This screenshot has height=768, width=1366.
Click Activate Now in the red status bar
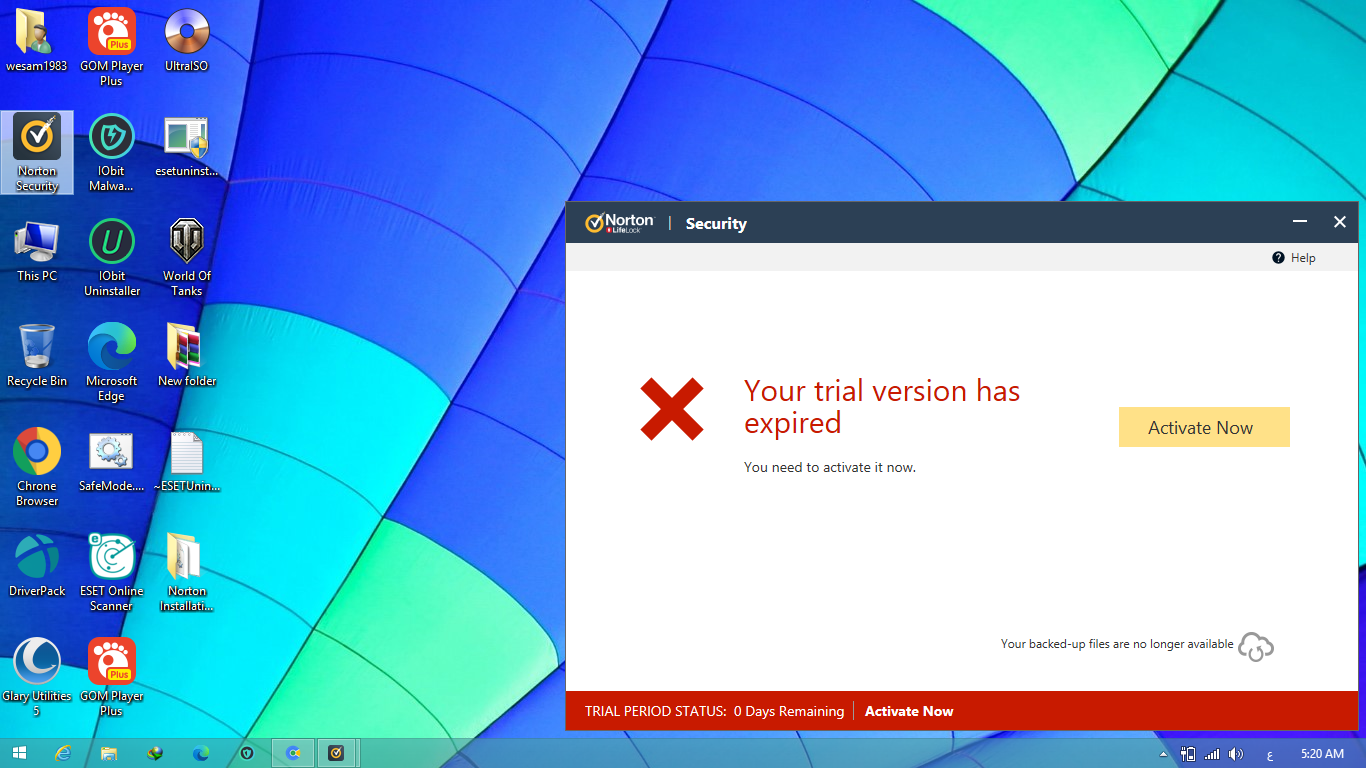click(x=909, y=711)
